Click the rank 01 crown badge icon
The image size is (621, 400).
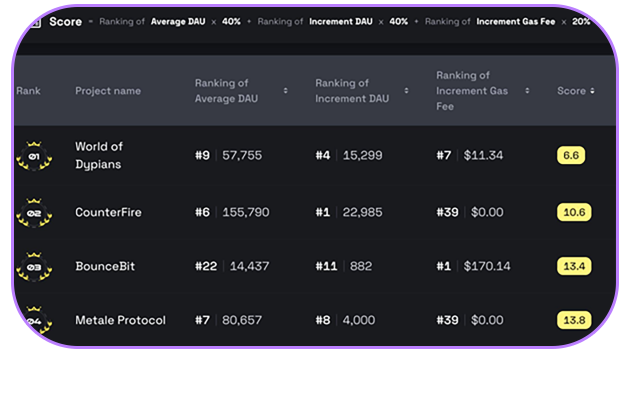34,157
